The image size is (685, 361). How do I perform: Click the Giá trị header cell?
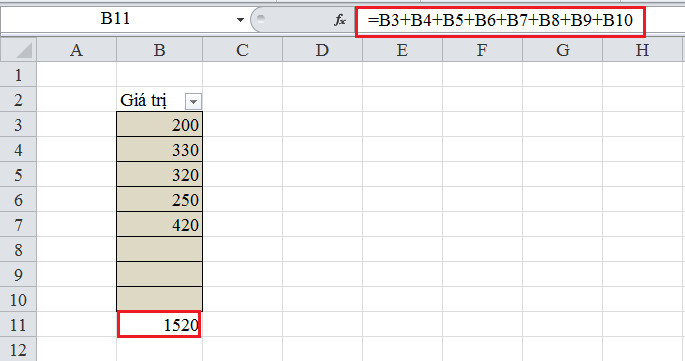[159, 100]
